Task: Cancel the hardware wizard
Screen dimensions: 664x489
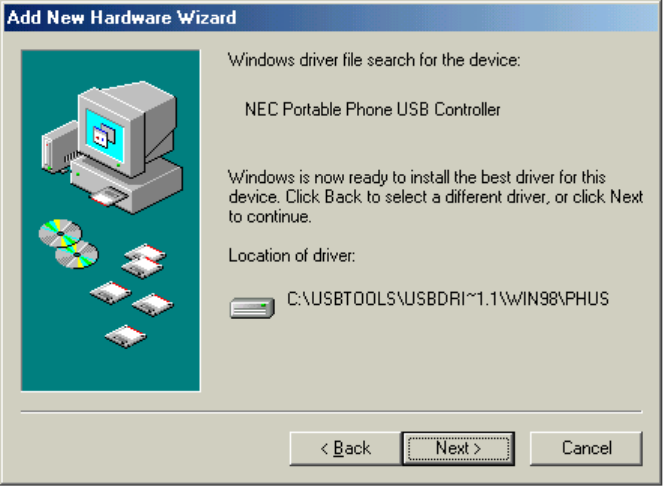Action: (x=586, y=448)
